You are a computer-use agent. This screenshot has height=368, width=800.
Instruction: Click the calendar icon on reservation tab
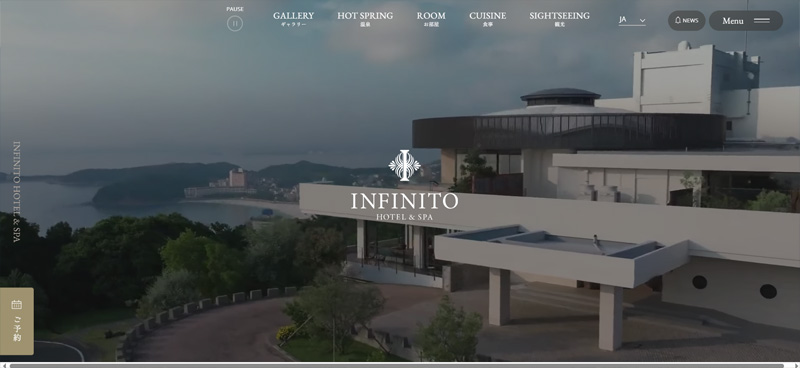(x=16, y=305)
